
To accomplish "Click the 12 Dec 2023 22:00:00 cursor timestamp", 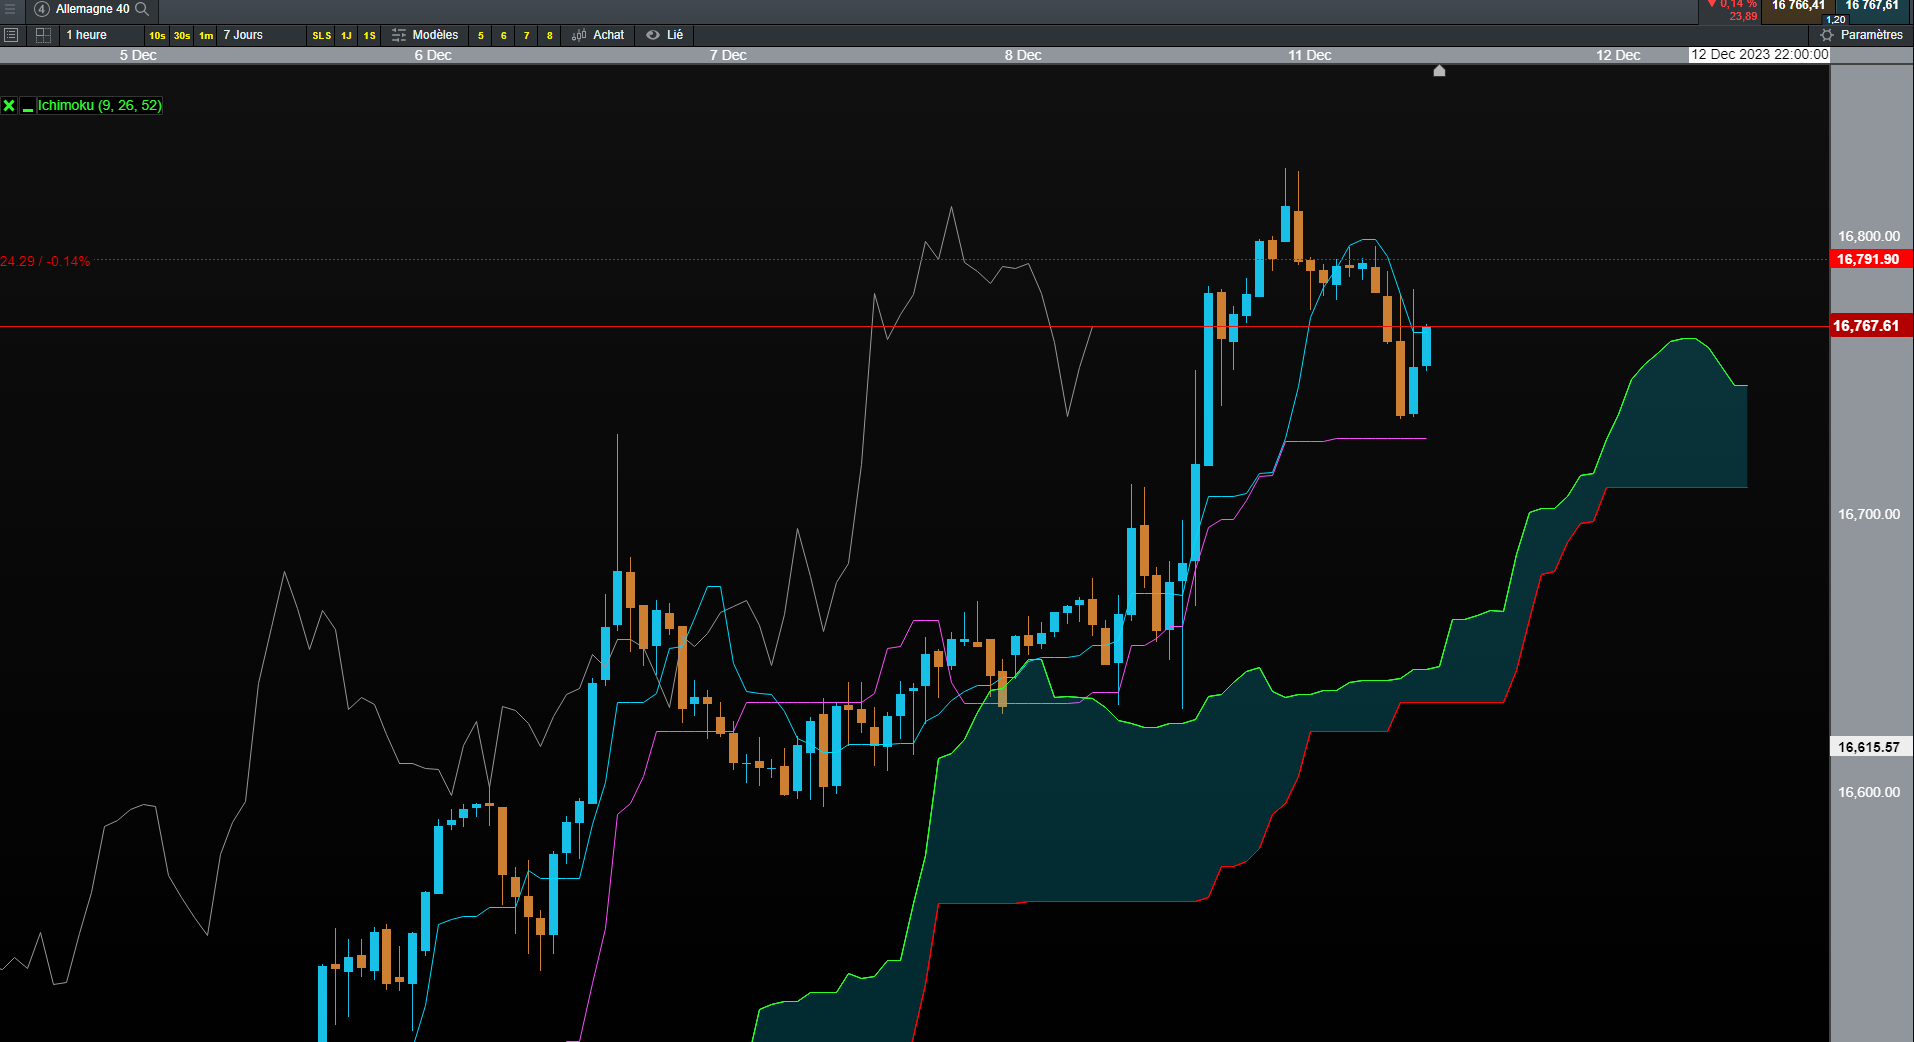I will click(1759, 55).
